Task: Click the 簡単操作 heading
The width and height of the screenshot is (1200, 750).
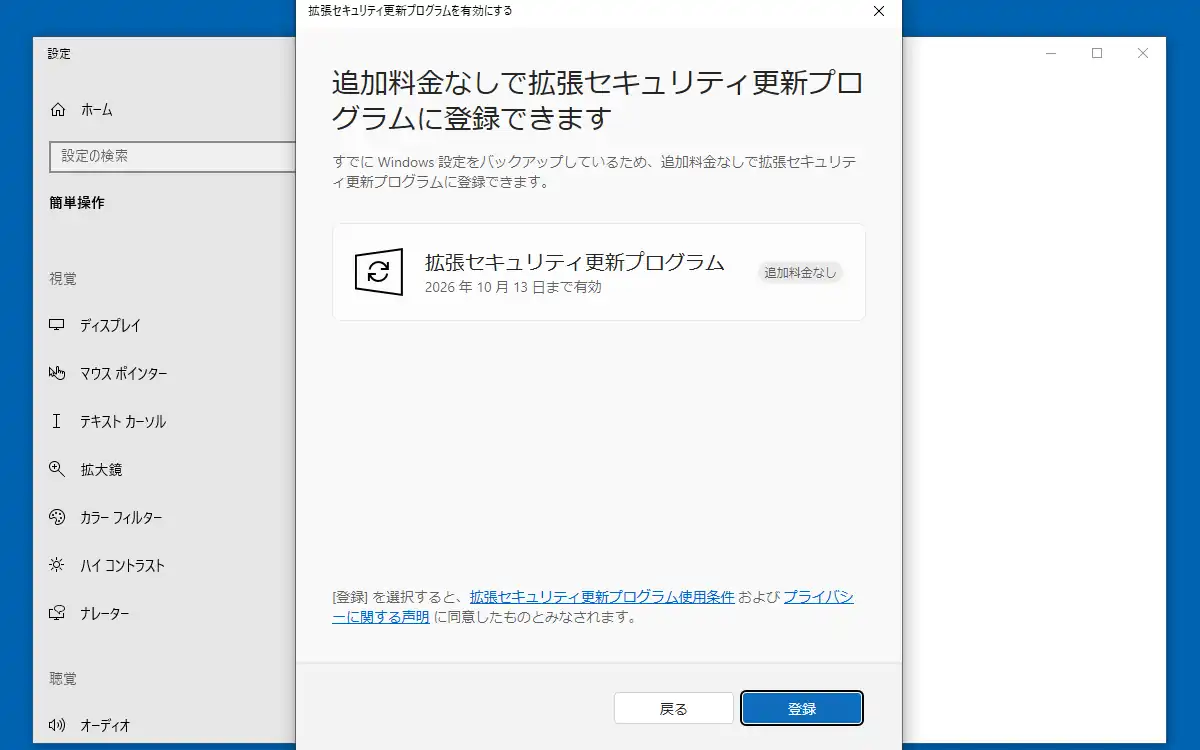Action: click(77, 203)
